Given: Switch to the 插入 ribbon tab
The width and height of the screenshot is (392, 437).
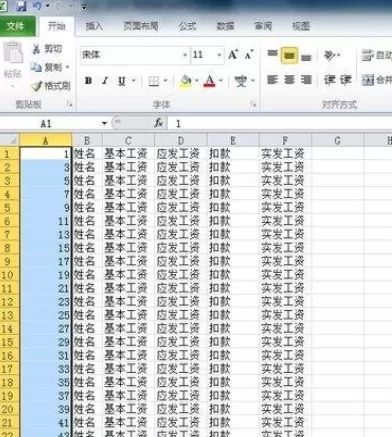Looking at the screenshot, I should click(94, 26).
